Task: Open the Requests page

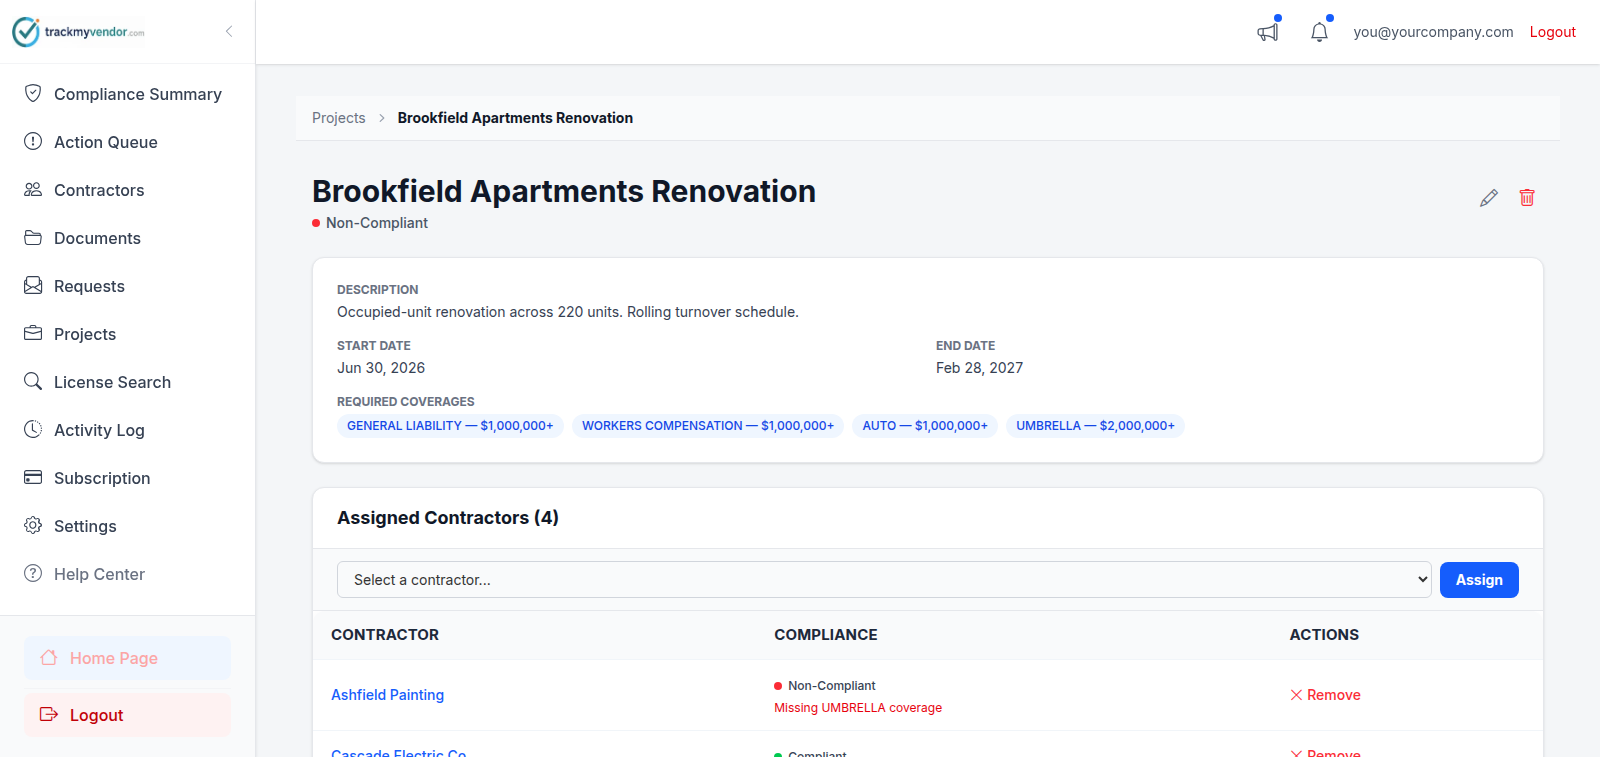Action: coord(89,286)
